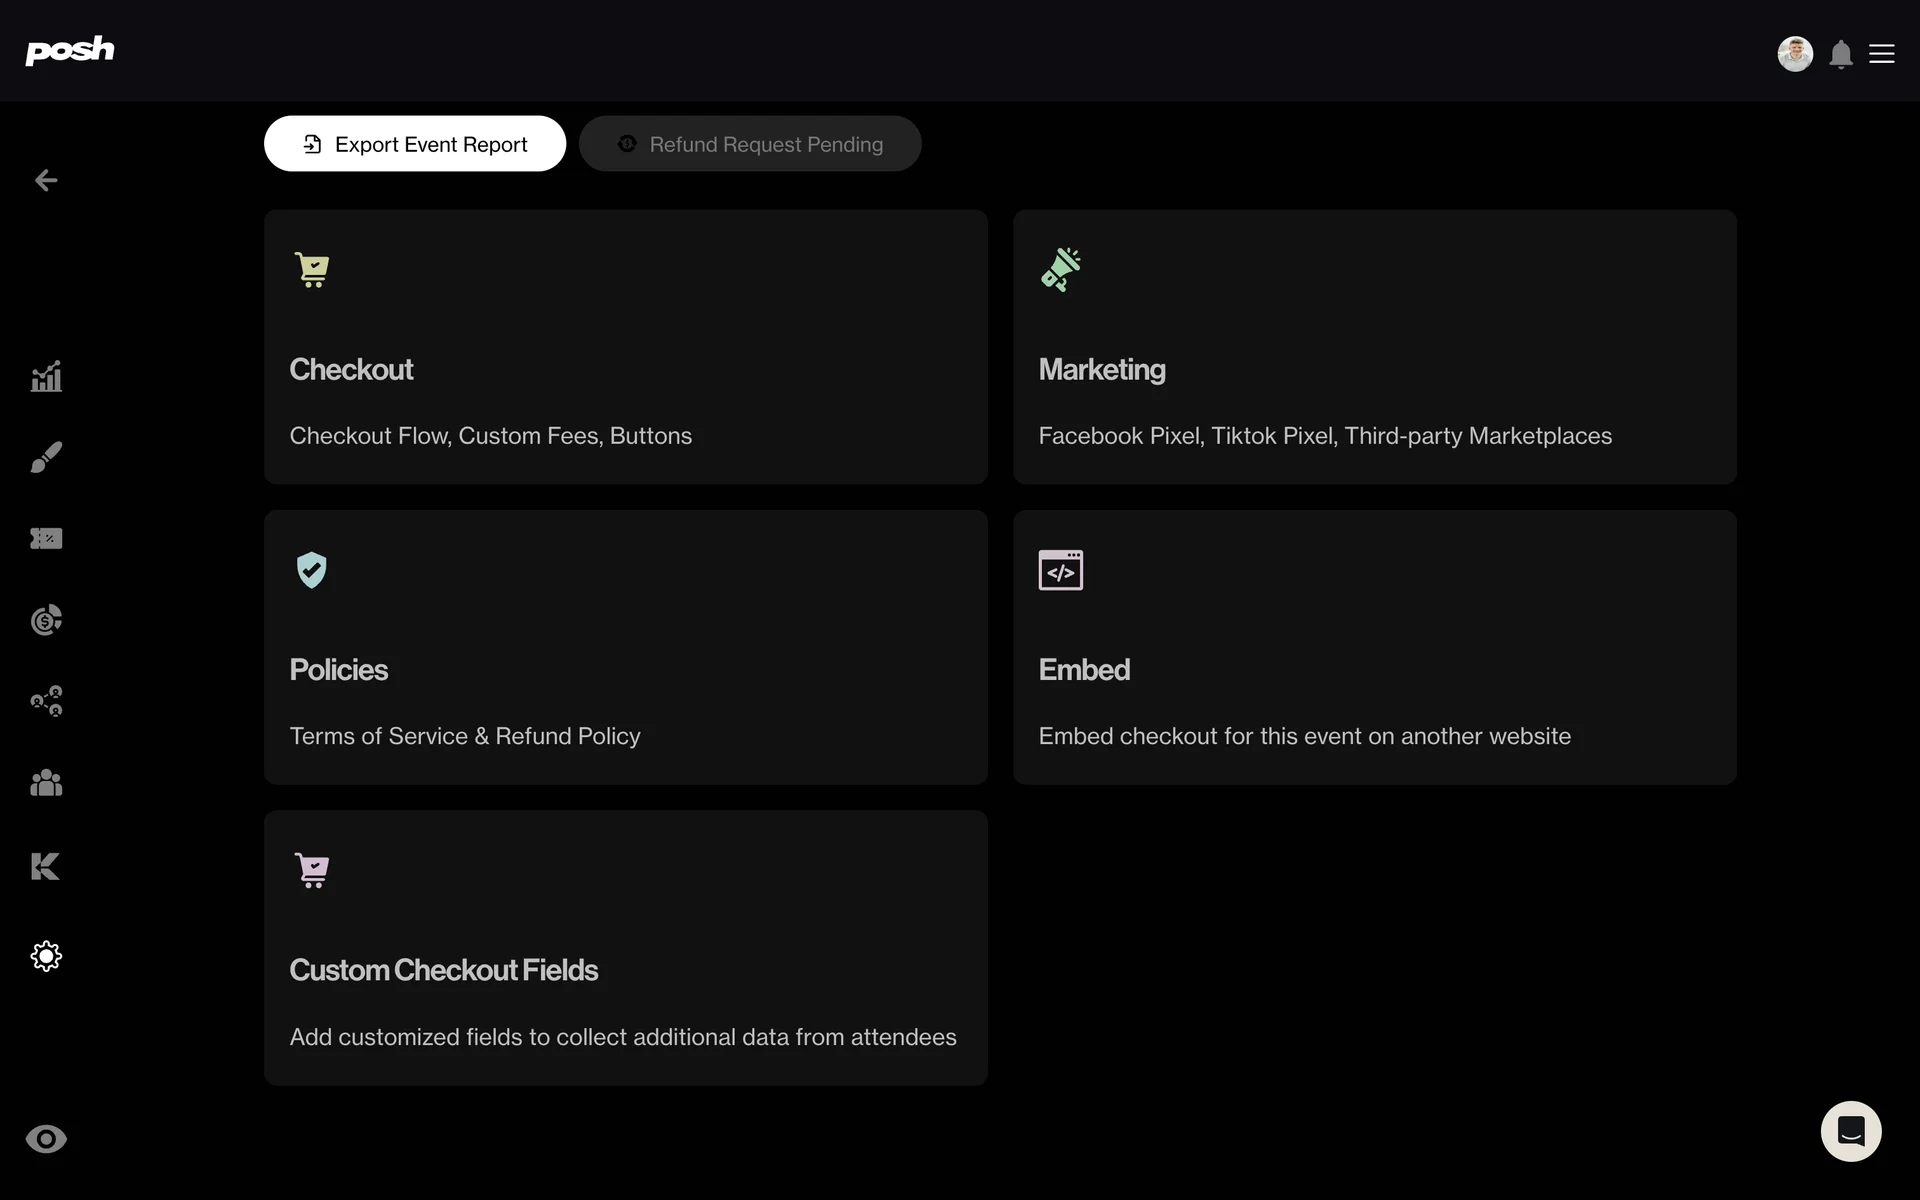Image resolution: width=1920 pixels, height=1200 pixels.
Task: Click the profile avatar
Action: coord(1794,54)
